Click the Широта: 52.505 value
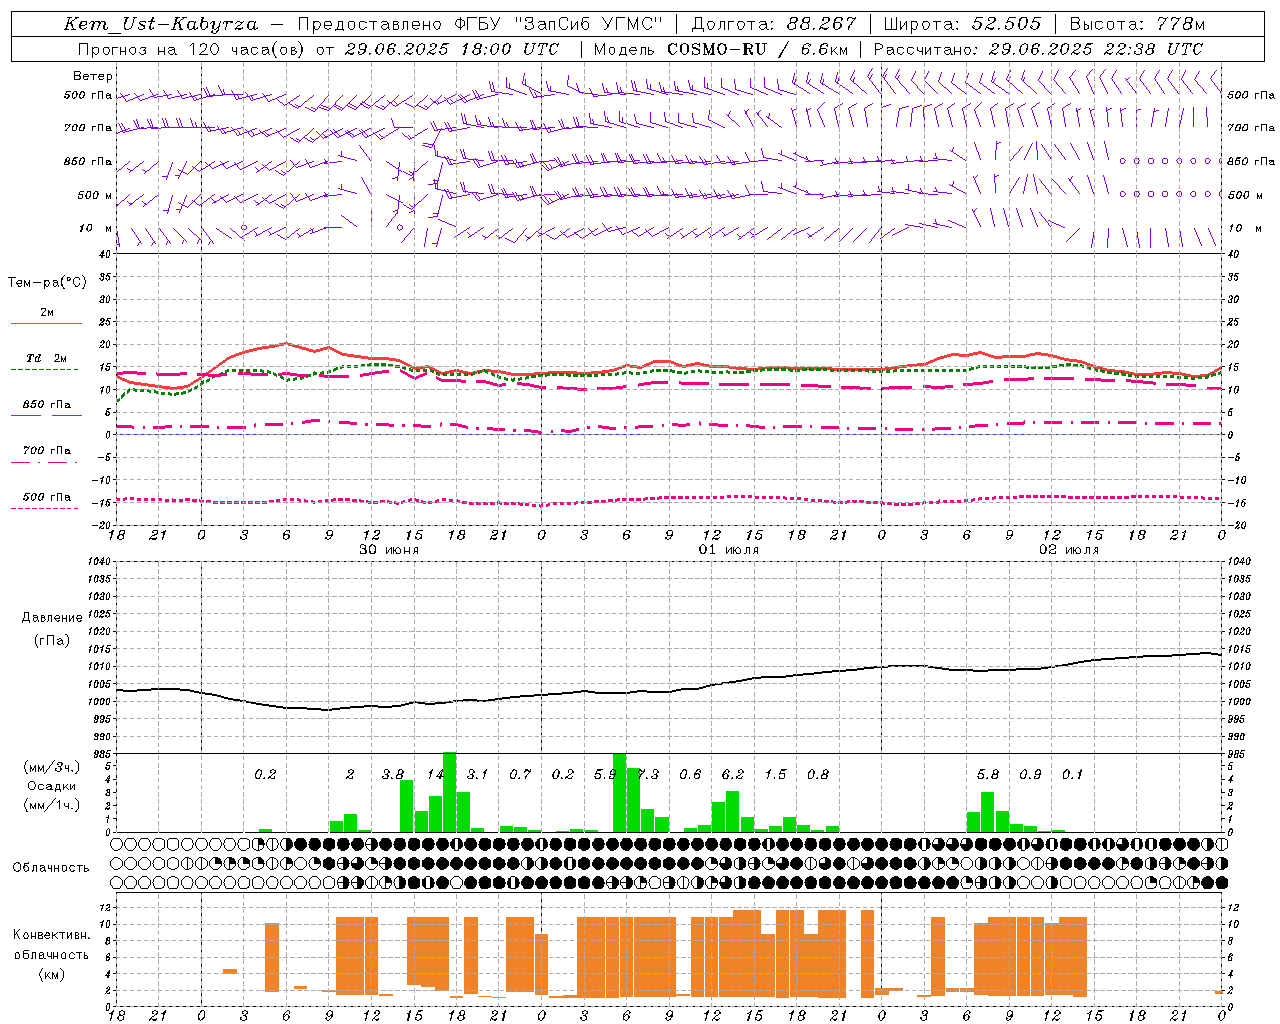This screenshot has width=1280, height=1024. [962, 24]
